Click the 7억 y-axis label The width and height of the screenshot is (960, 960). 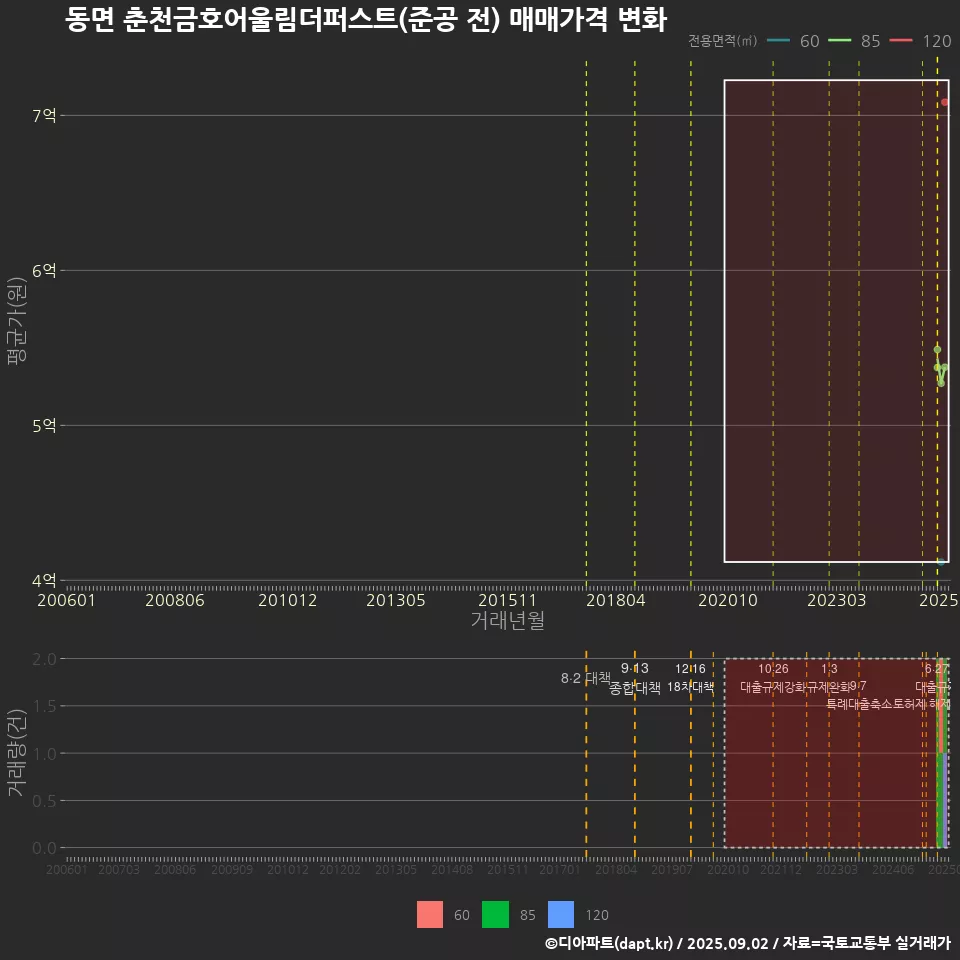(x=44, y=115)
